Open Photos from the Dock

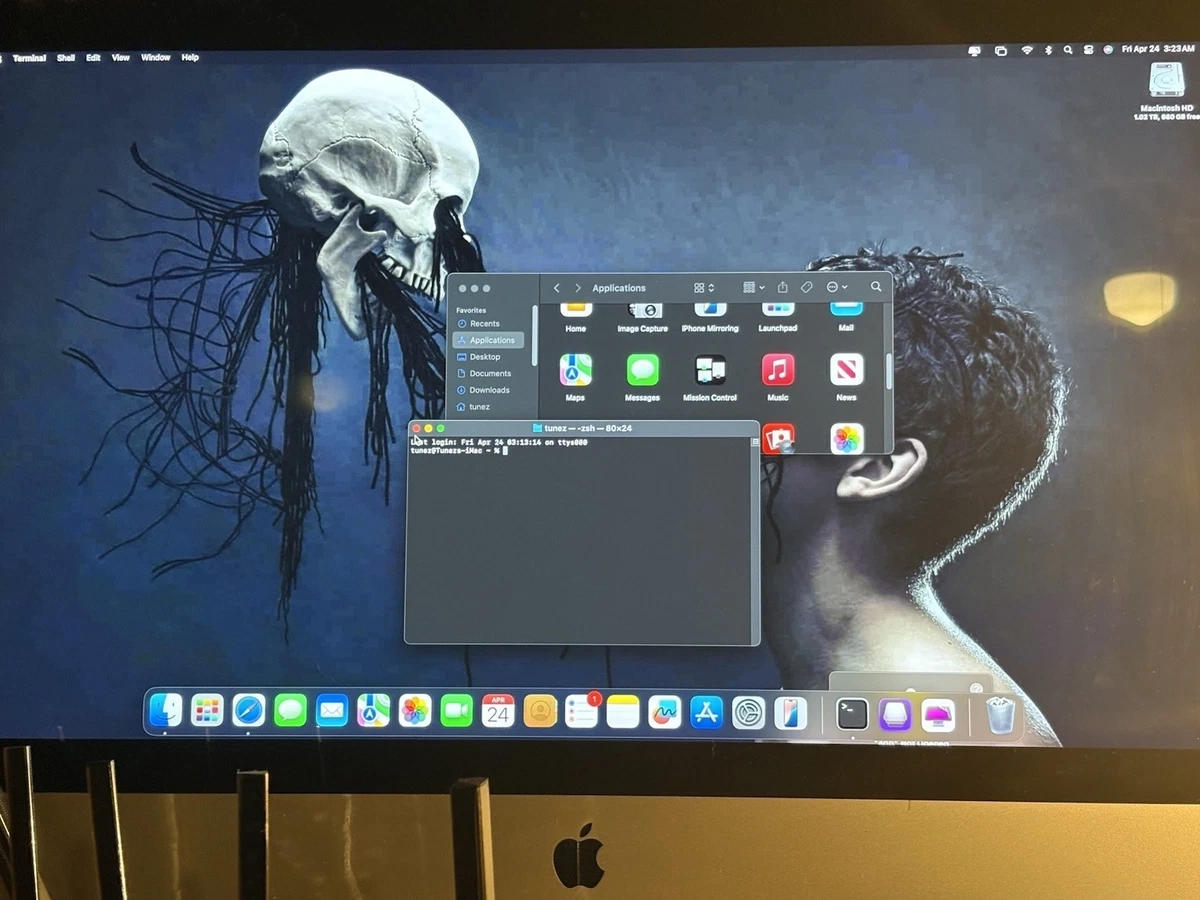[415, 711]
